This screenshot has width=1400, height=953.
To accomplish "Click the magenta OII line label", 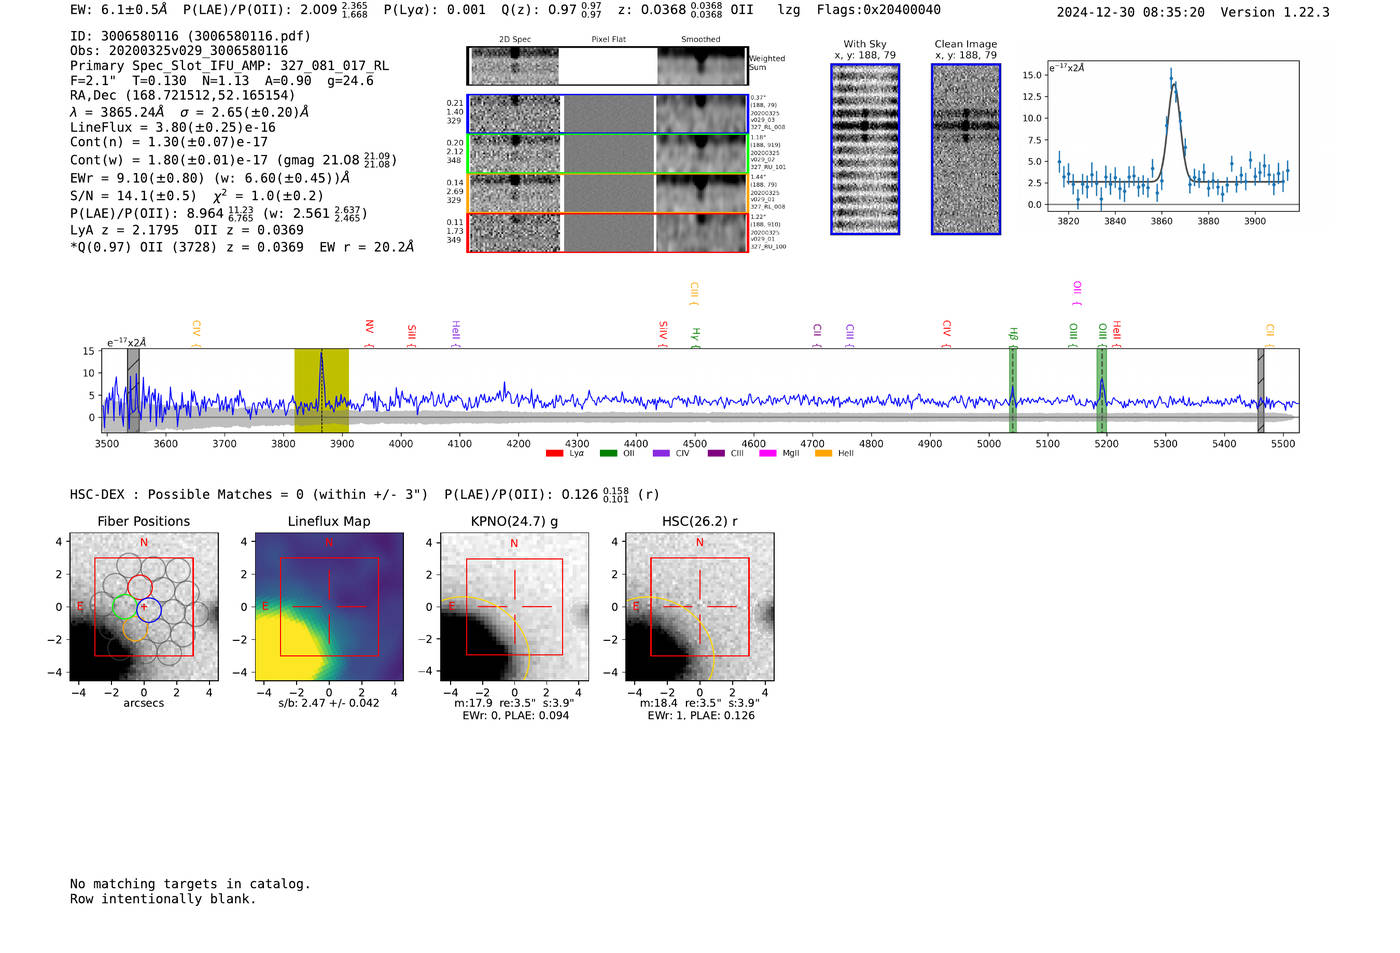I will click(1077, 293).
